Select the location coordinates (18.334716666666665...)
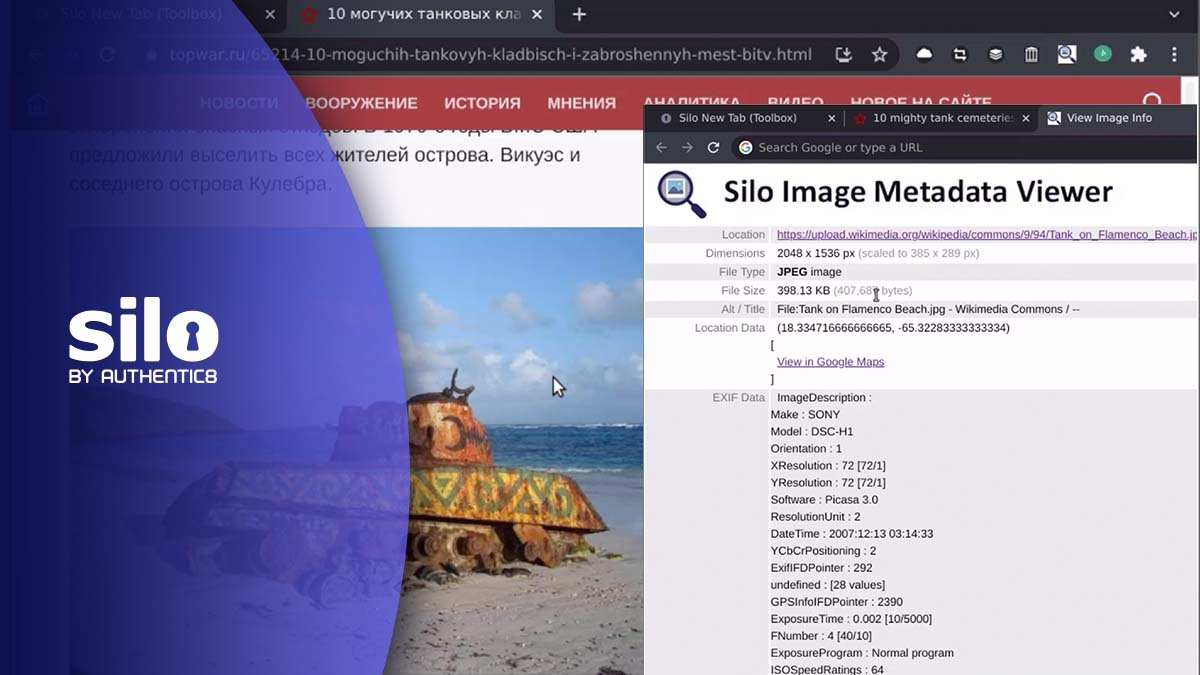Viewport: 1200px width, 675px height. (893, 328)
